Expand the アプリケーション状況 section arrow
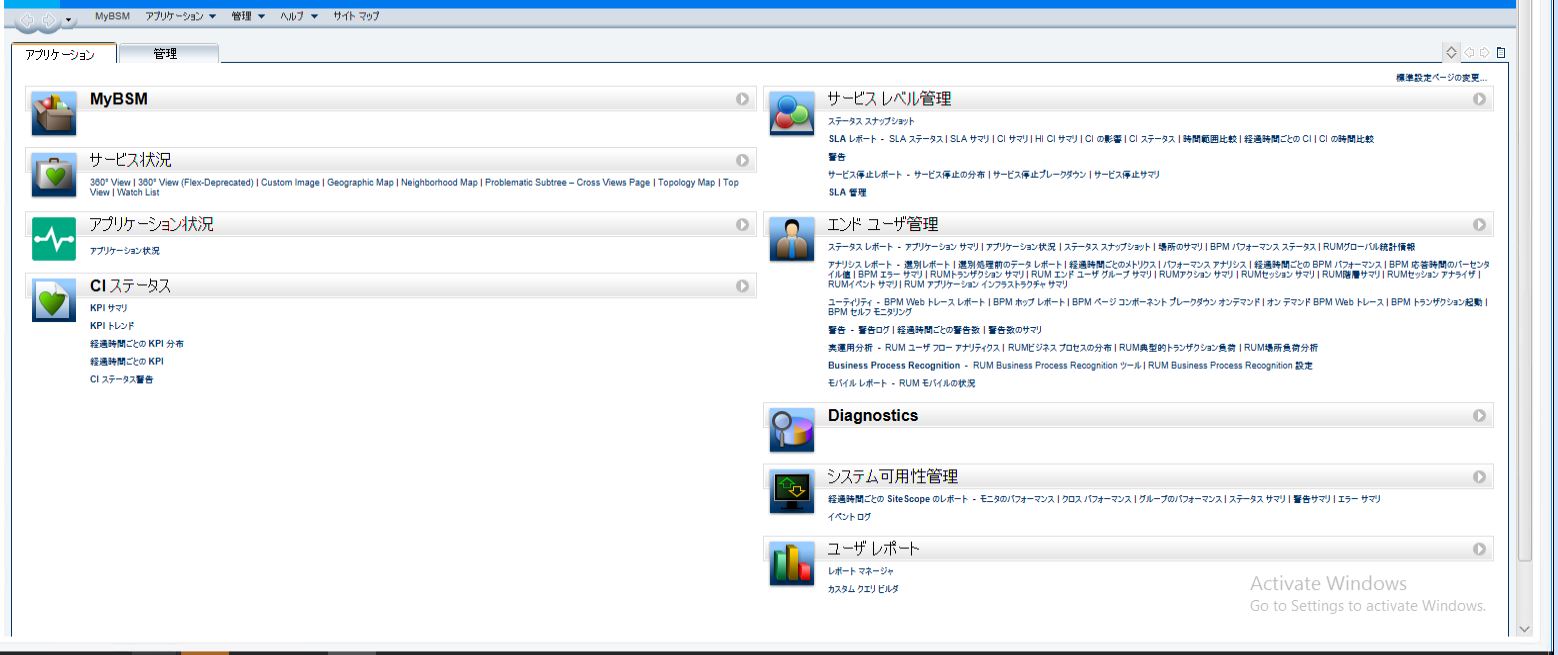The width and height of the screenshot is (1558, 655). coord(742,225)
